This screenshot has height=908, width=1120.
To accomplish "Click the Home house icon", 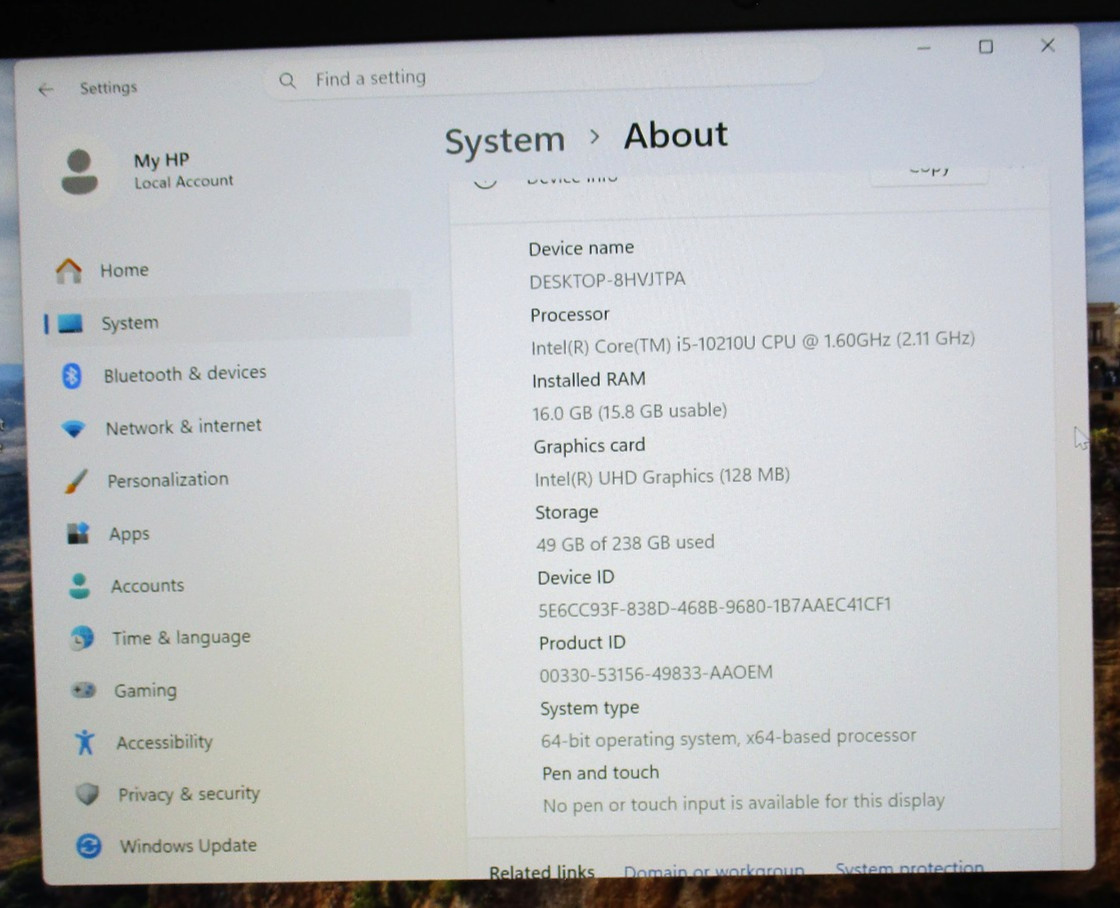I will (x=69, y=271).
